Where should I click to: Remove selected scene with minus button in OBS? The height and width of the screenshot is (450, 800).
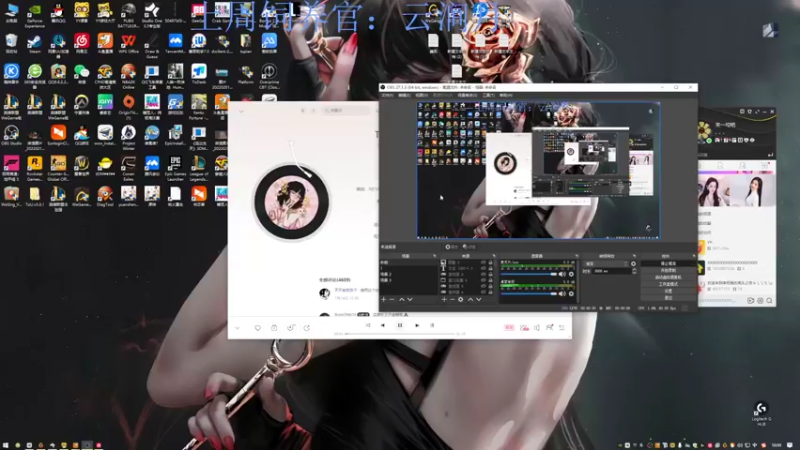392,299
